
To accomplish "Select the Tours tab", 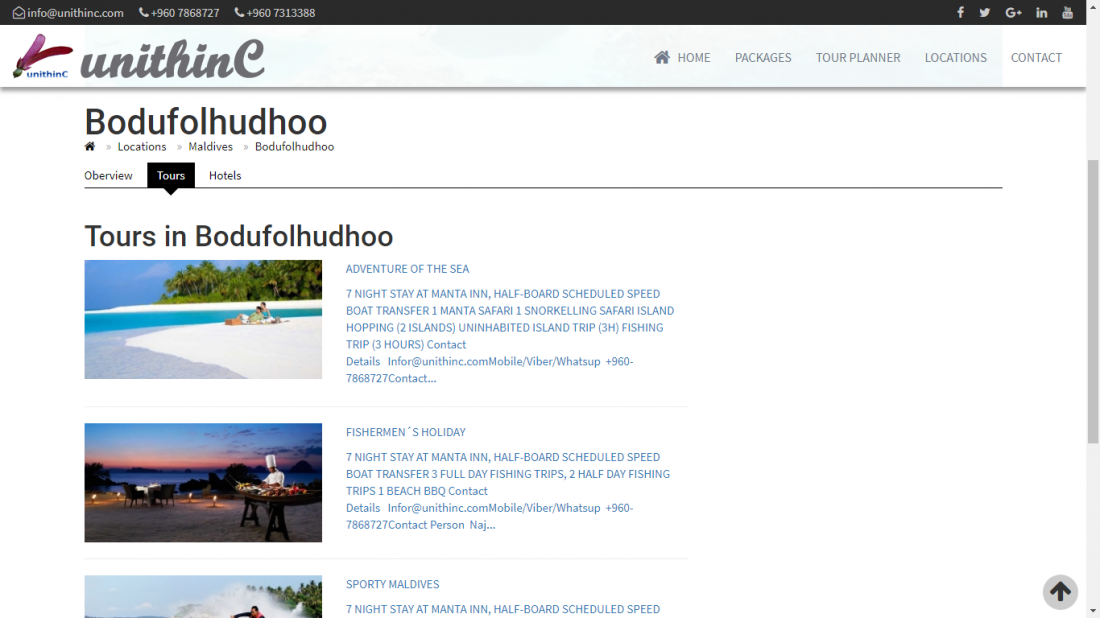I will (170, 175).
